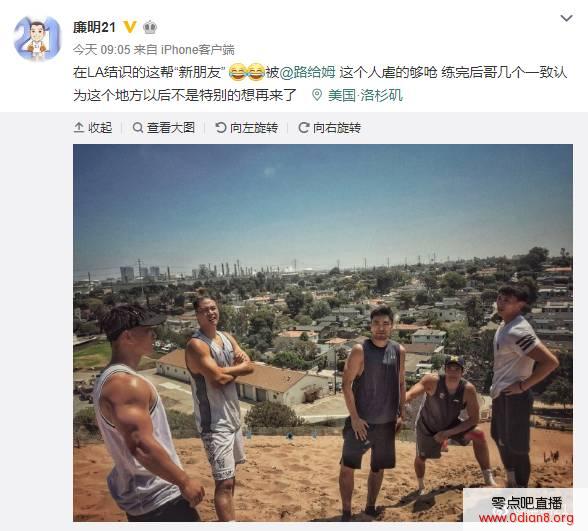Image resolution: width=588 pixels, height=531 pixels.
Task: Rotate the photo left with 向左旋转
Action: pyautogui.click(x=247, y=128)
